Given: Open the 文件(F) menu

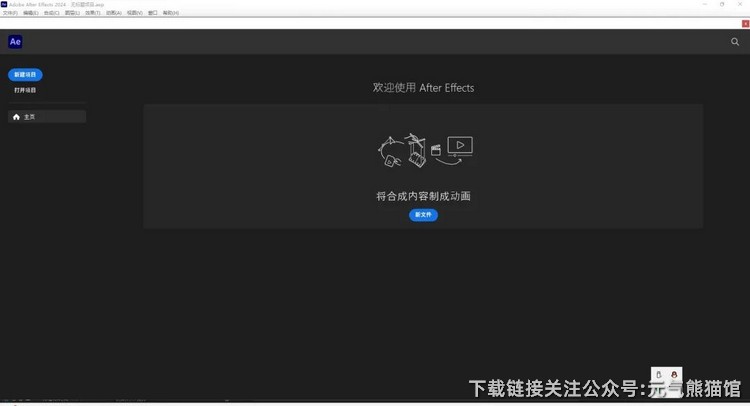Looking at the screenshot, I should (x=10, y=13).
